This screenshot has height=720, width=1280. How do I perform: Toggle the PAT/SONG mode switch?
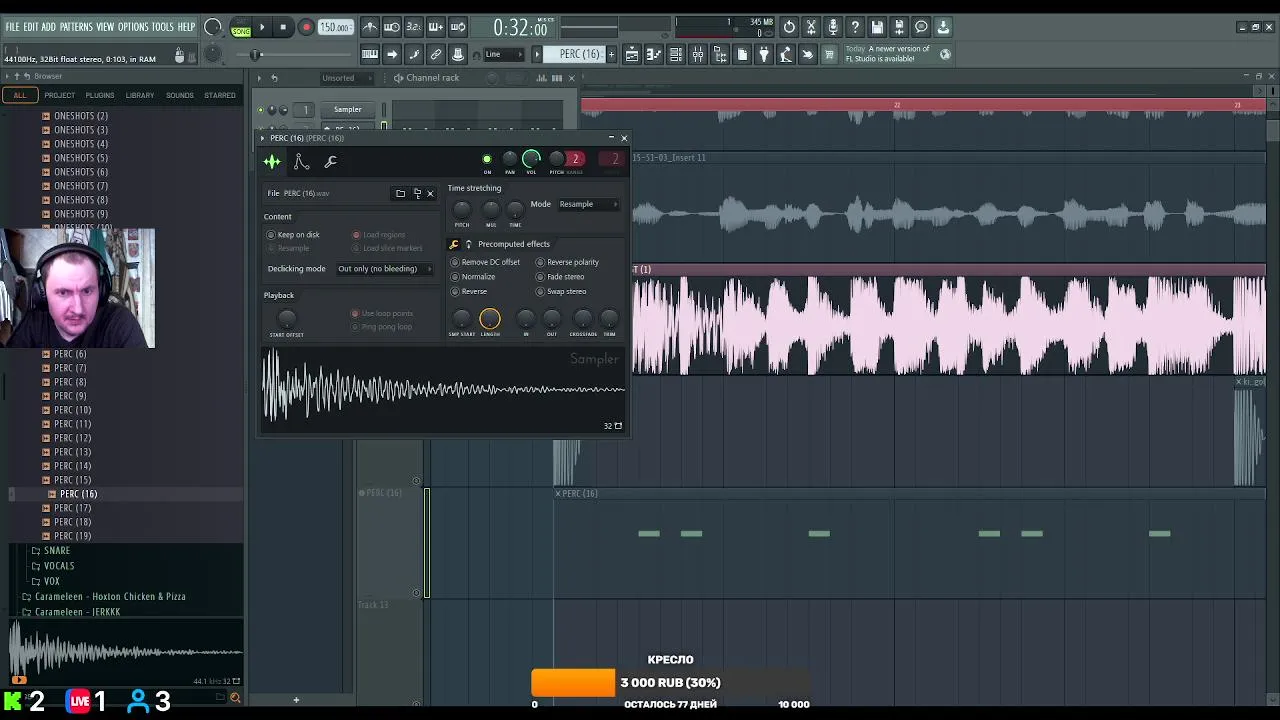point(241,27)
